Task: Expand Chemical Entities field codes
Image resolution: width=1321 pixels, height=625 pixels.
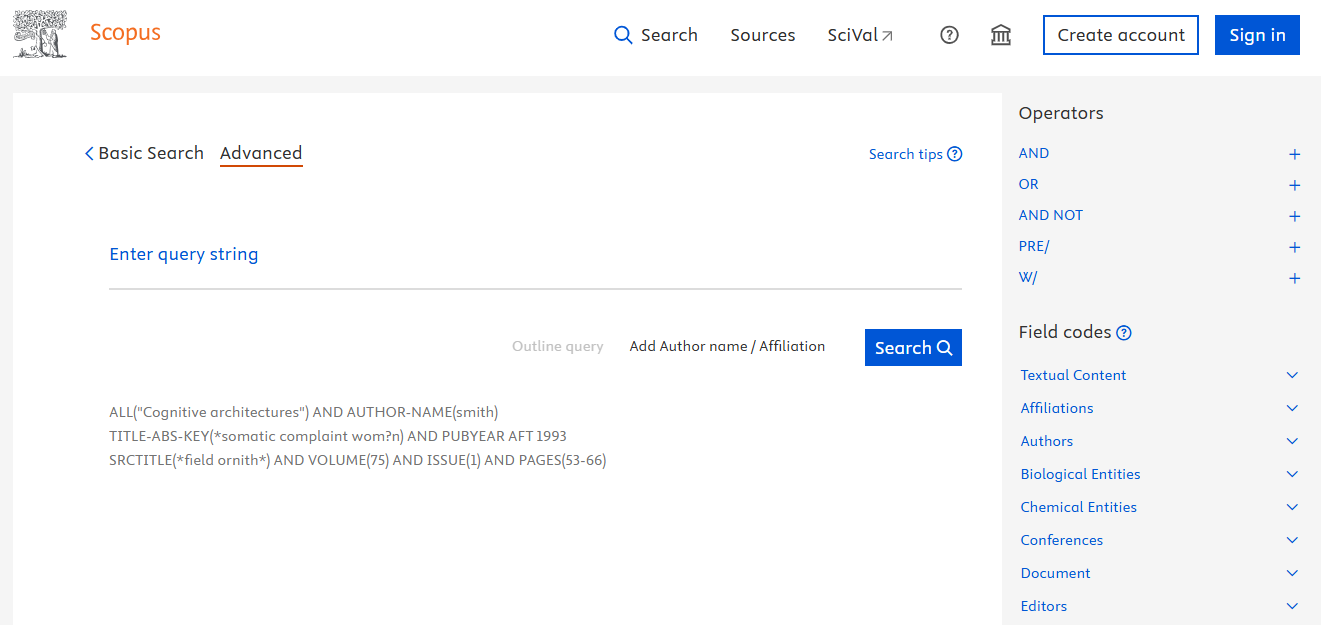Action: (x=1292, y=507)
